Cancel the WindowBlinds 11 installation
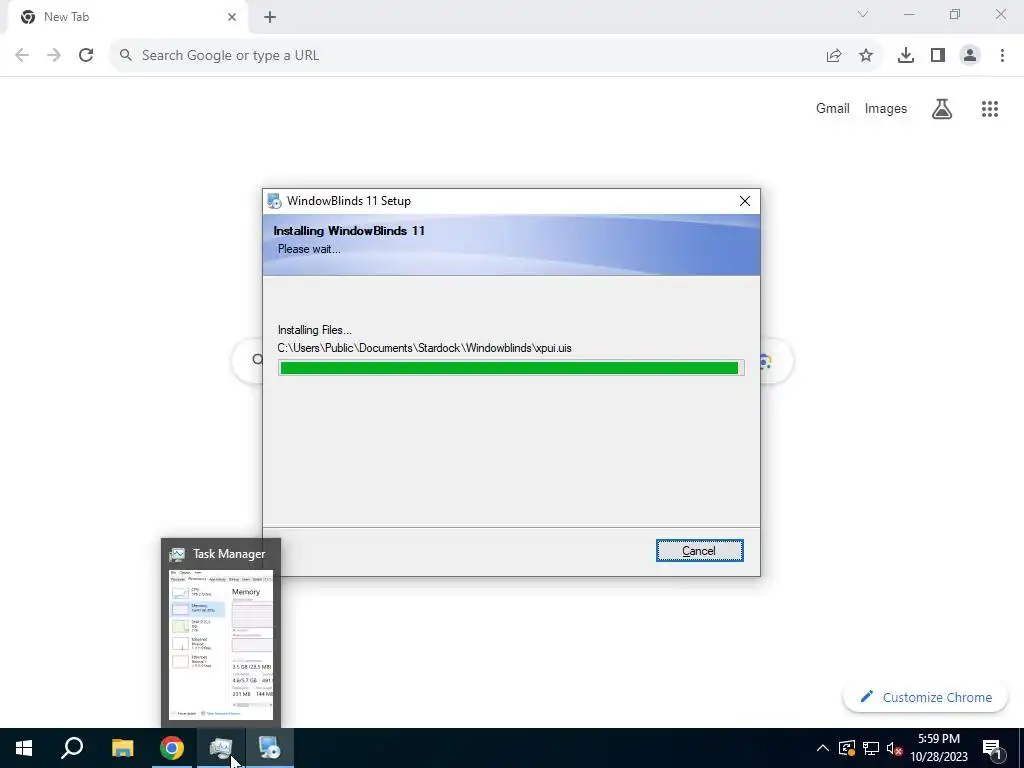This screenshot has width=1024, height=768. (x=699, y=551)
